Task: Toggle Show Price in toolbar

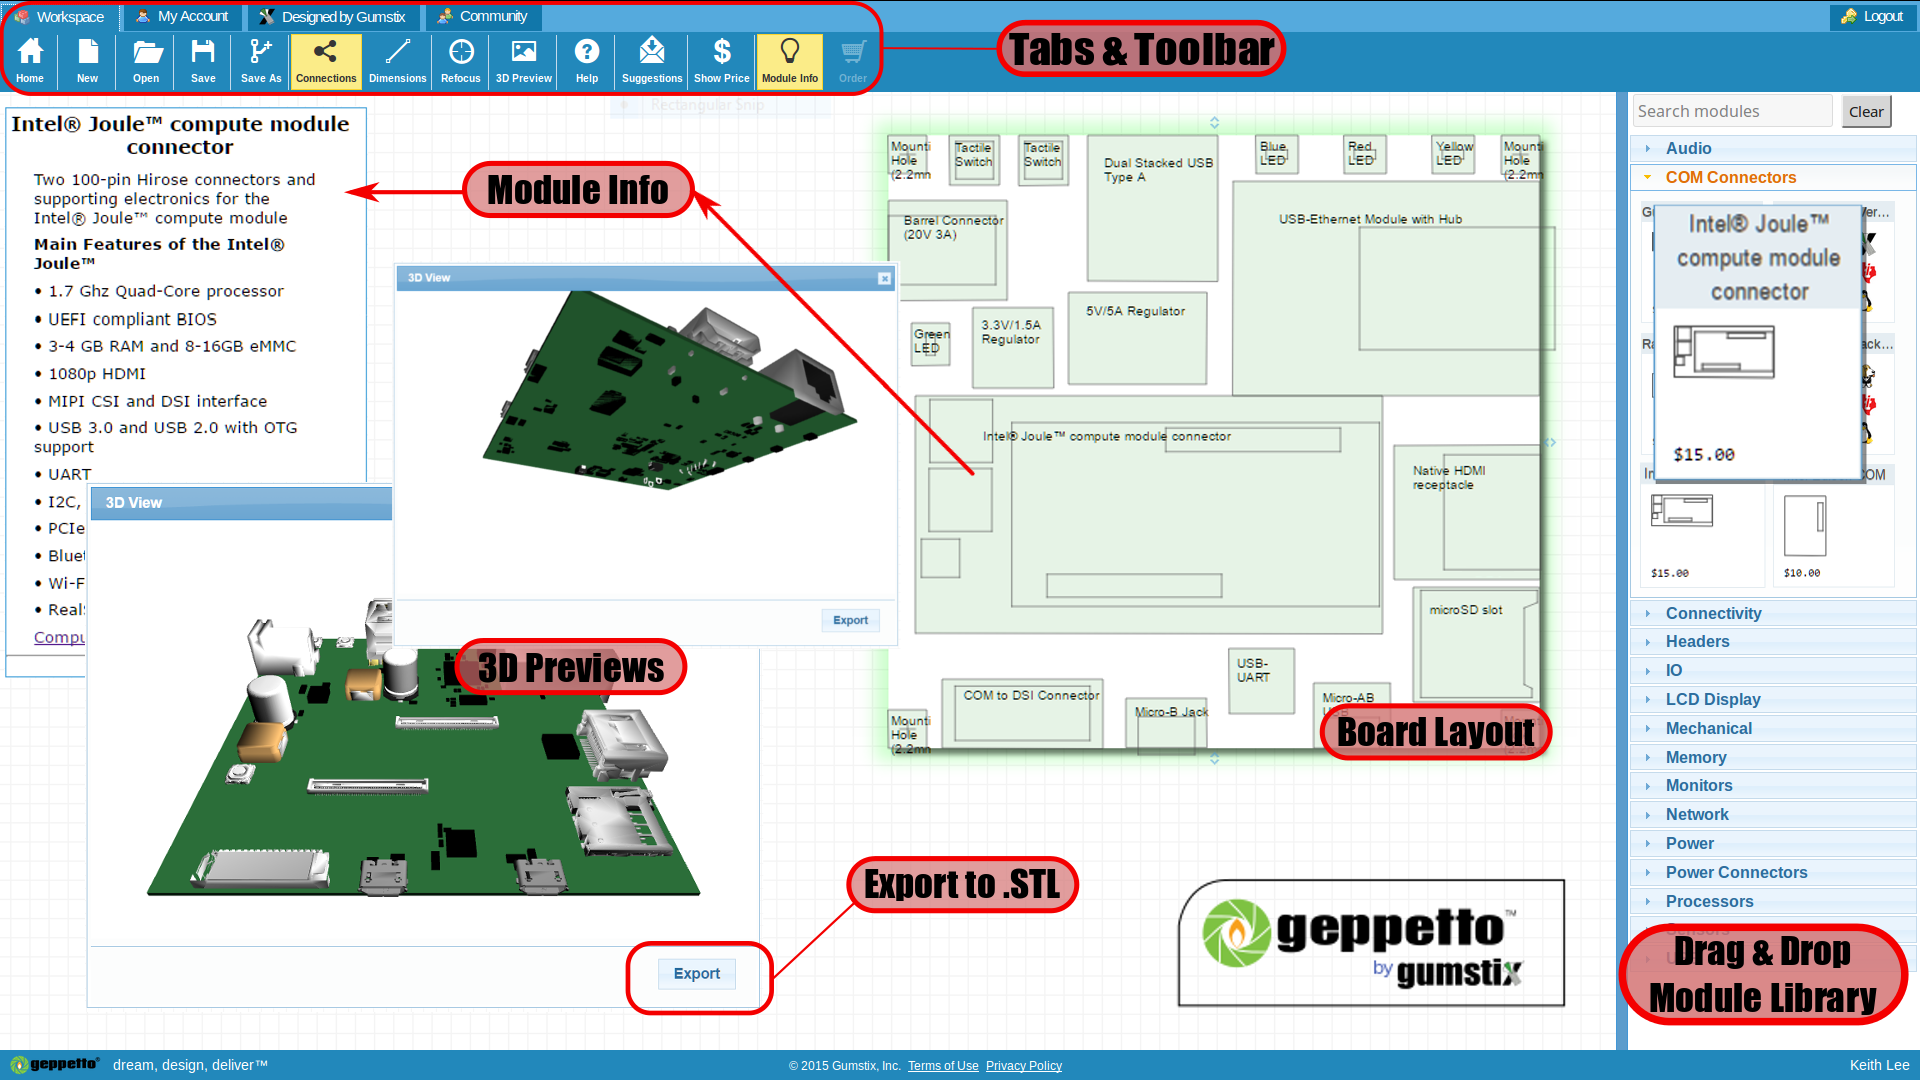Action: pos(722,62)
